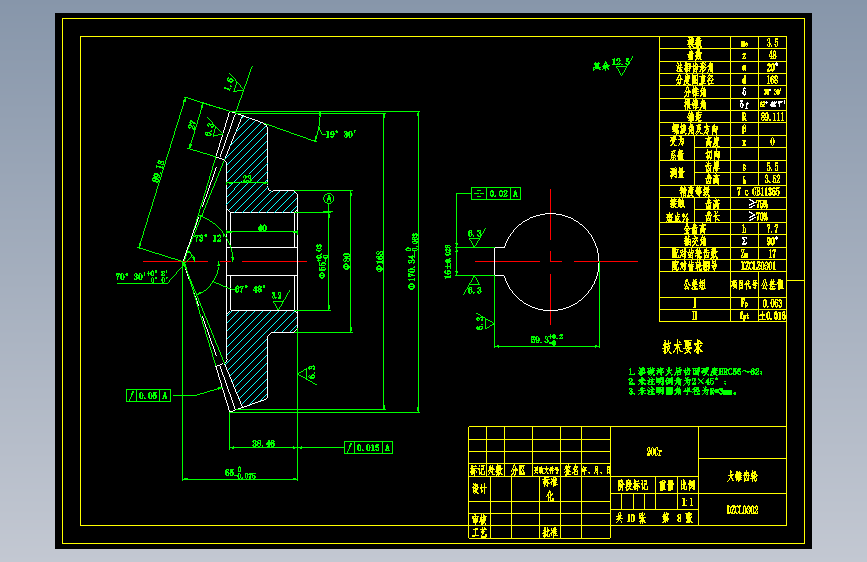Select technical note containing 'HRC56~62'
The width and height of the screenshot is (867, 562).
[695, 372]
